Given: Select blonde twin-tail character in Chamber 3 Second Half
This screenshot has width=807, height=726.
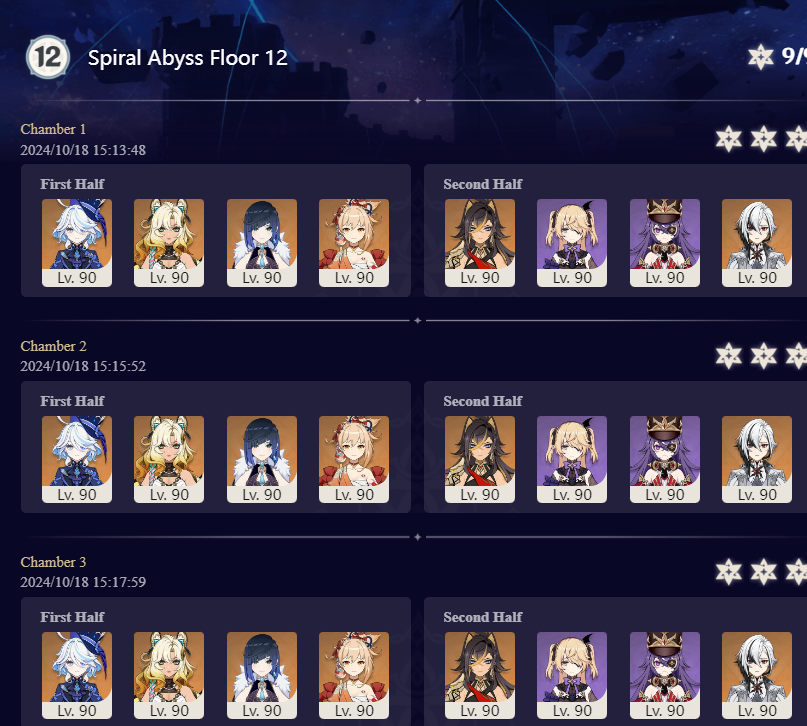Looking at the screenshot, I should 572,676.
